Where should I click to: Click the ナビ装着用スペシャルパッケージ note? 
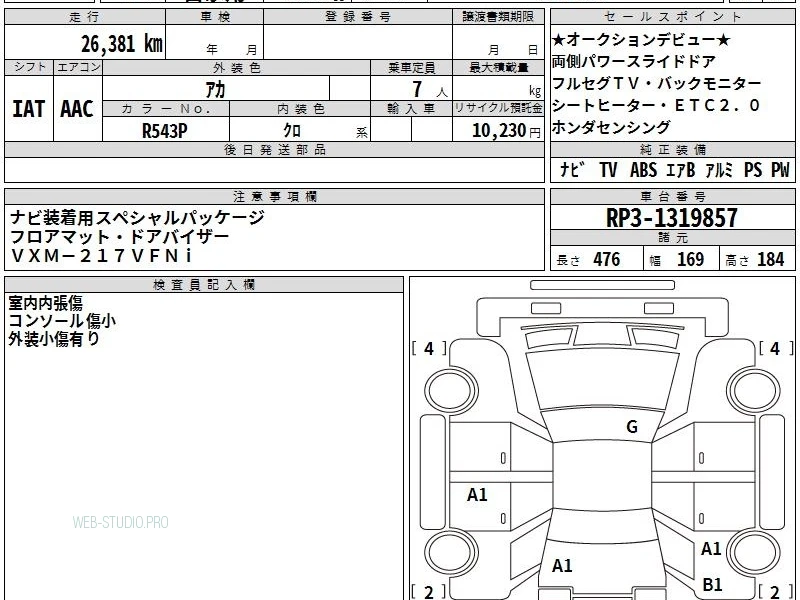coord(137,218)
